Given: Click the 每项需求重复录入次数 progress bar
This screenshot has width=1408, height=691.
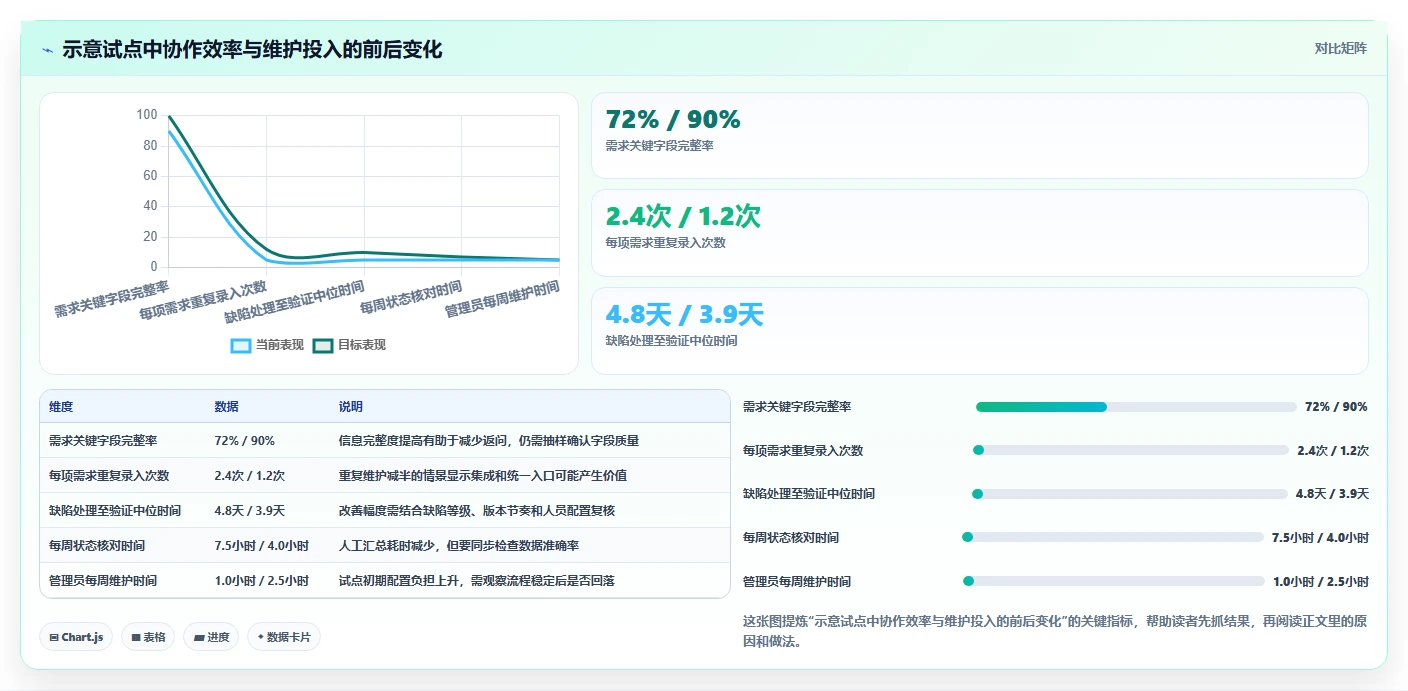Looking at the screenshot, I should 1131,450.
